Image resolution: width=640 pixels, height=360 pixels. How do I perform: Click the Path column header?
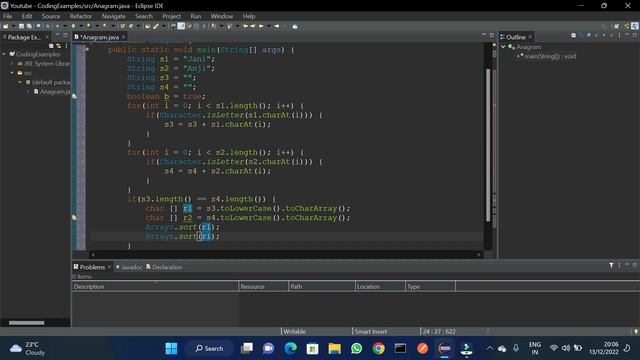coord(322,287)
